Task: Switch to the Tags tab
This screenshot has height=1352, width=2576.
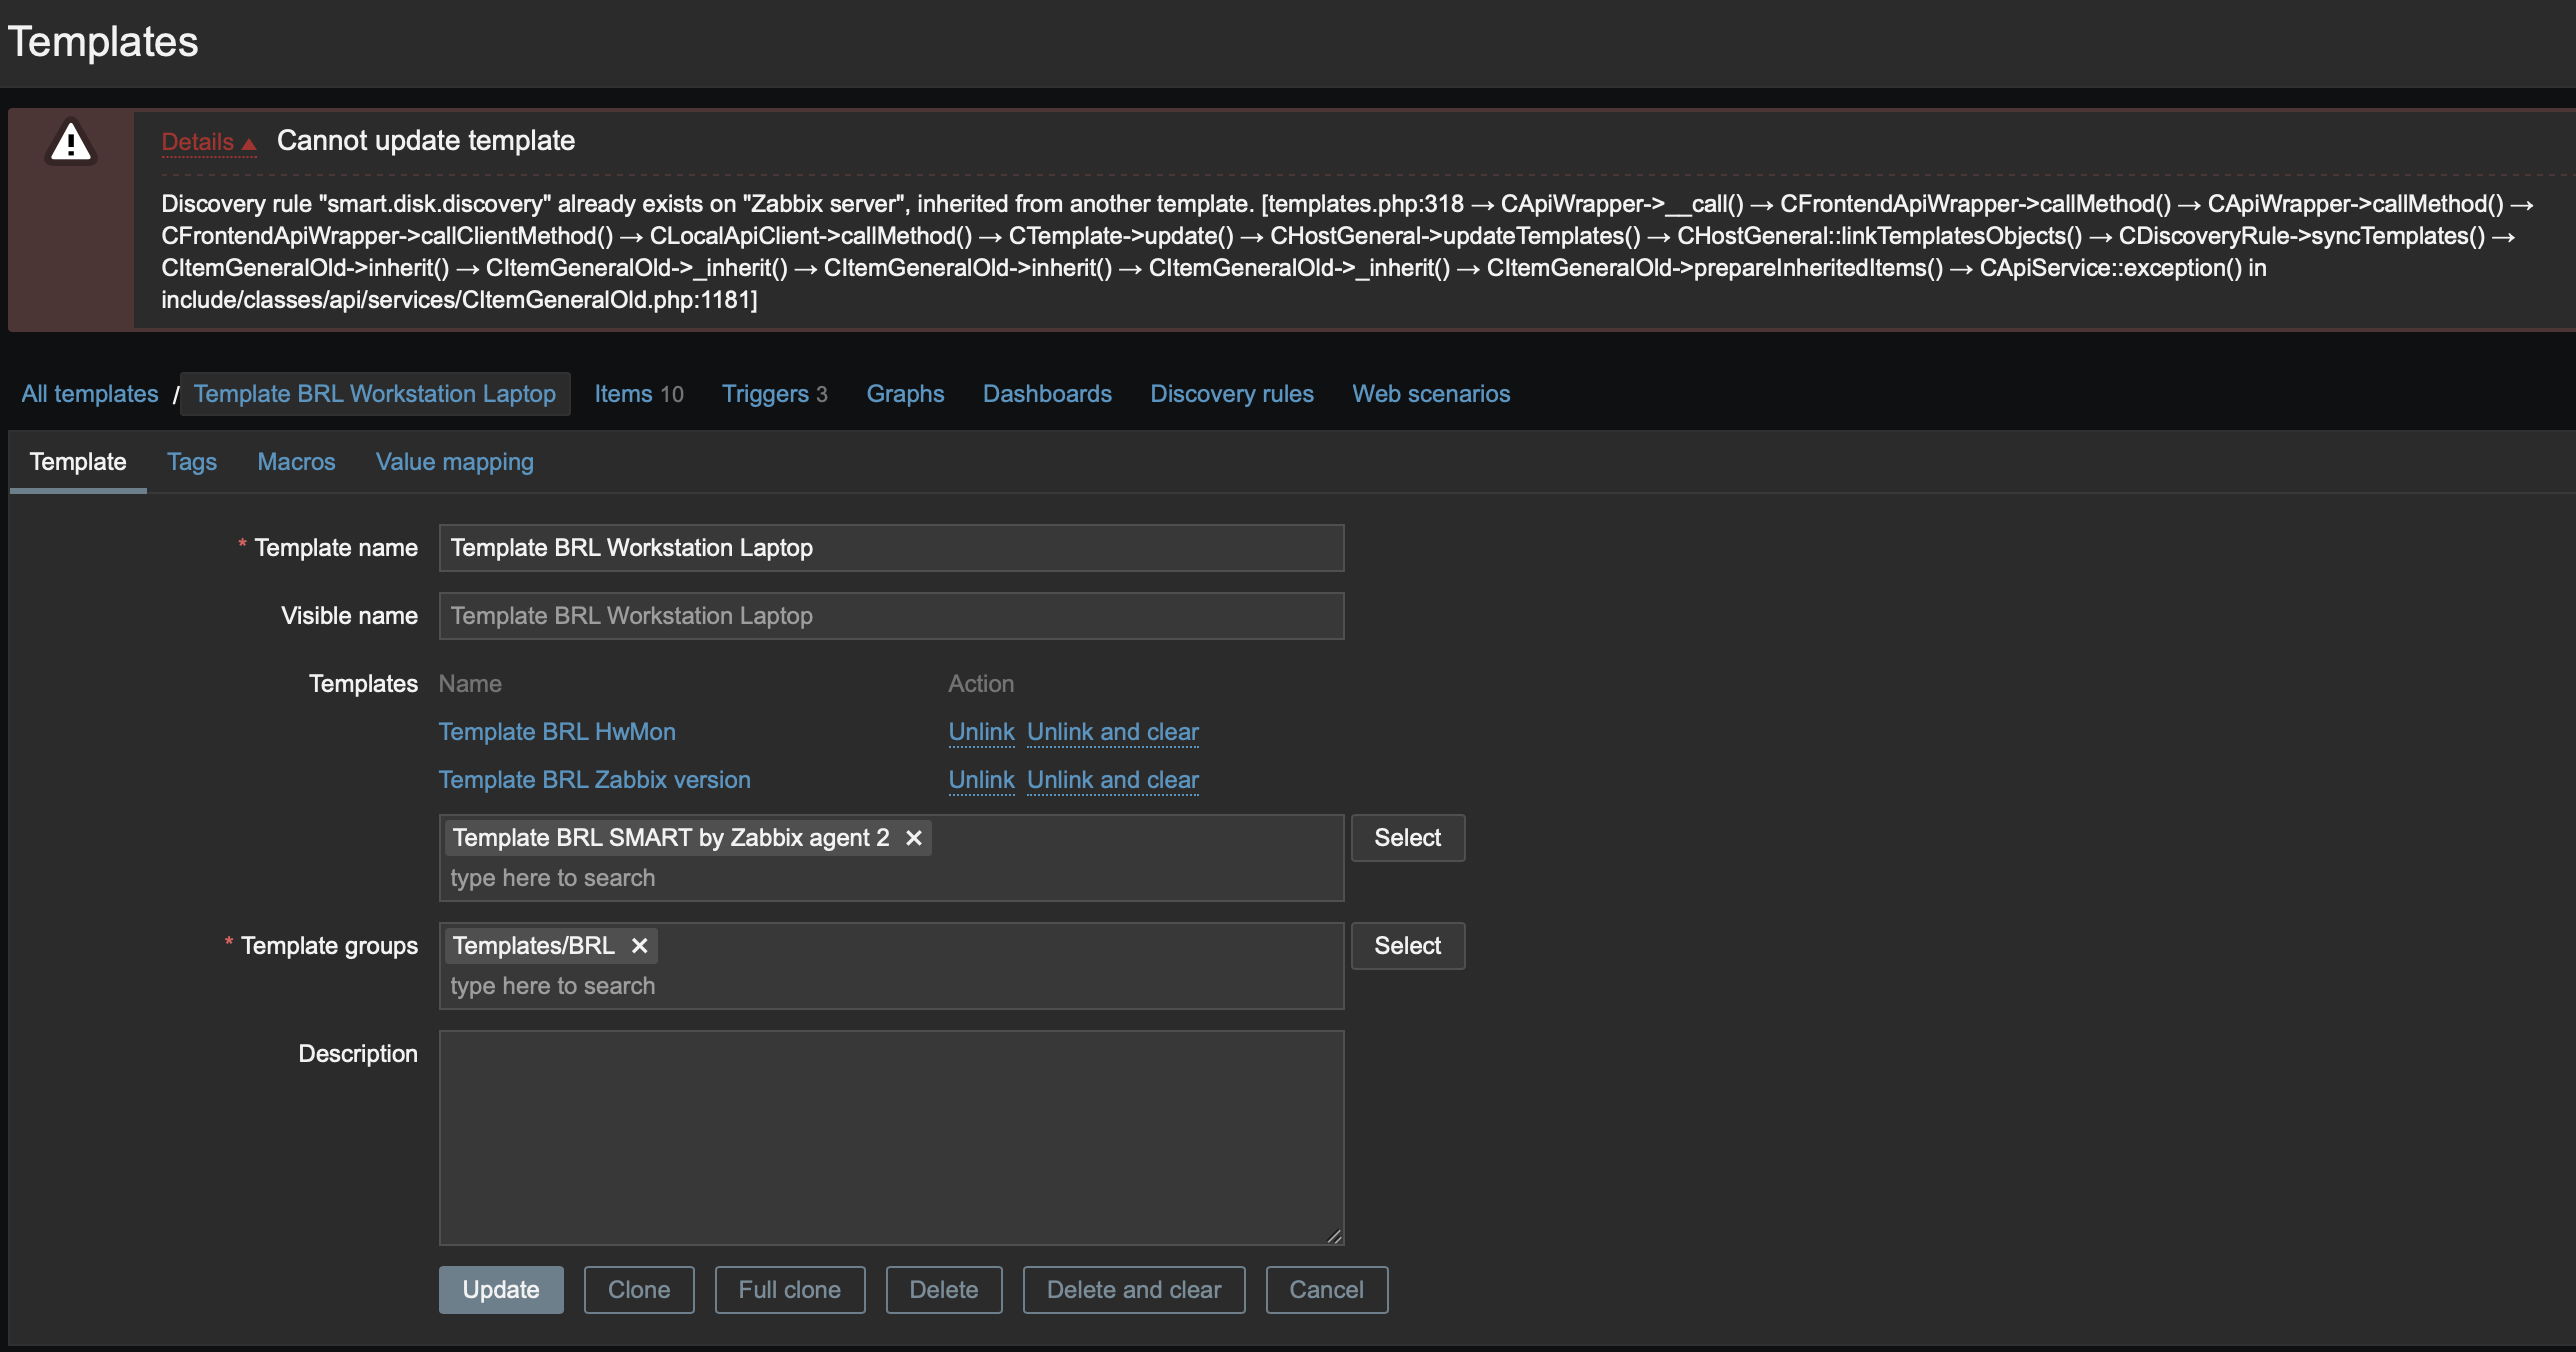Action: (x=192, y=462)
